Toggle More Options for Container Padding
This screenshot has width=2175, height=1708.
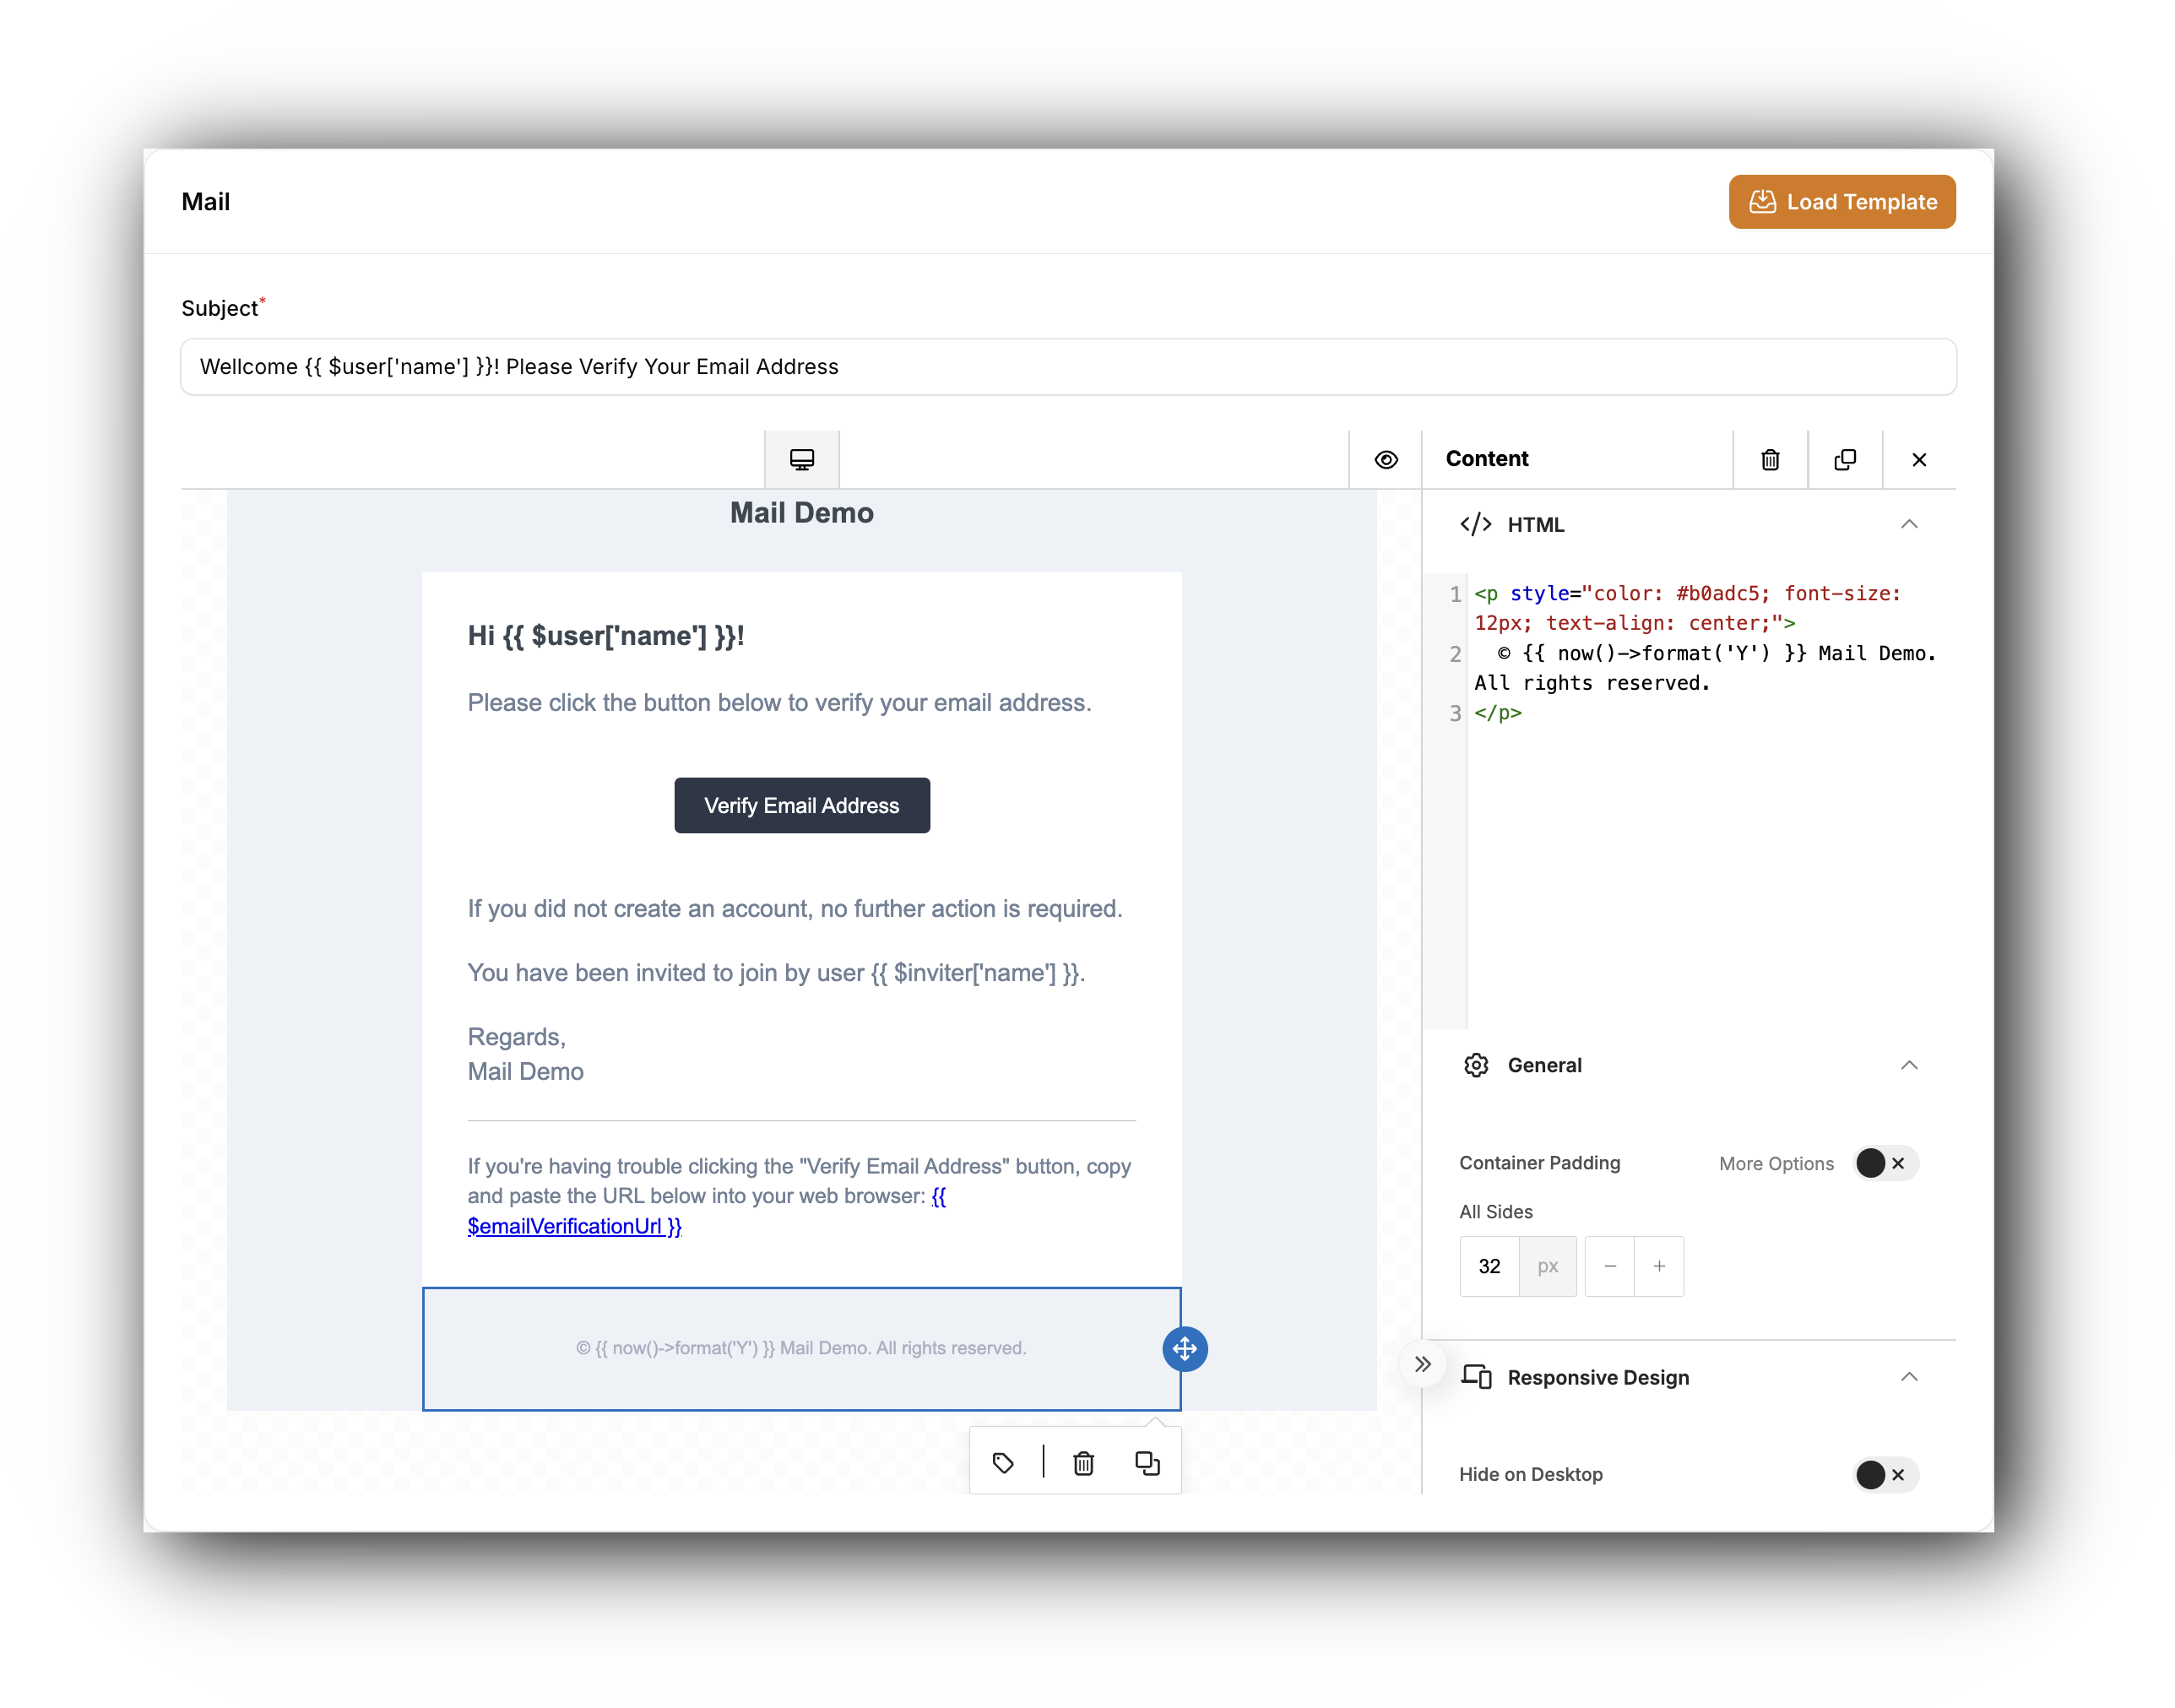coord(1885,1162)
